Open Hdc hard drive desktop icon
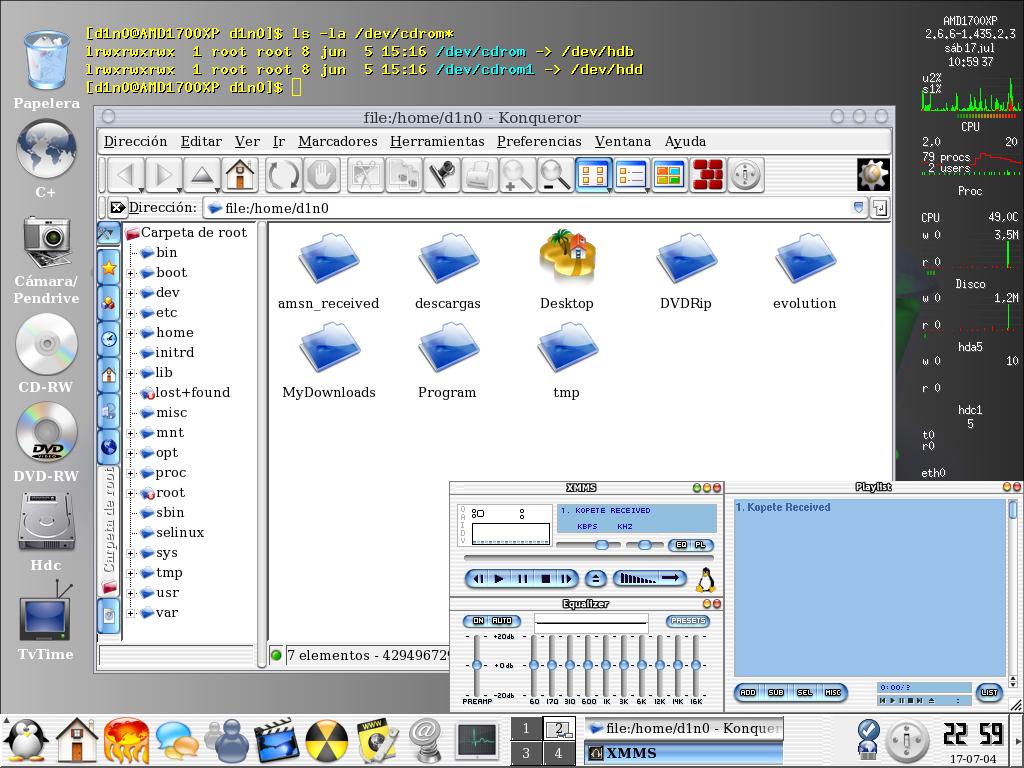1024x768 pixels. tap(46, 532)
